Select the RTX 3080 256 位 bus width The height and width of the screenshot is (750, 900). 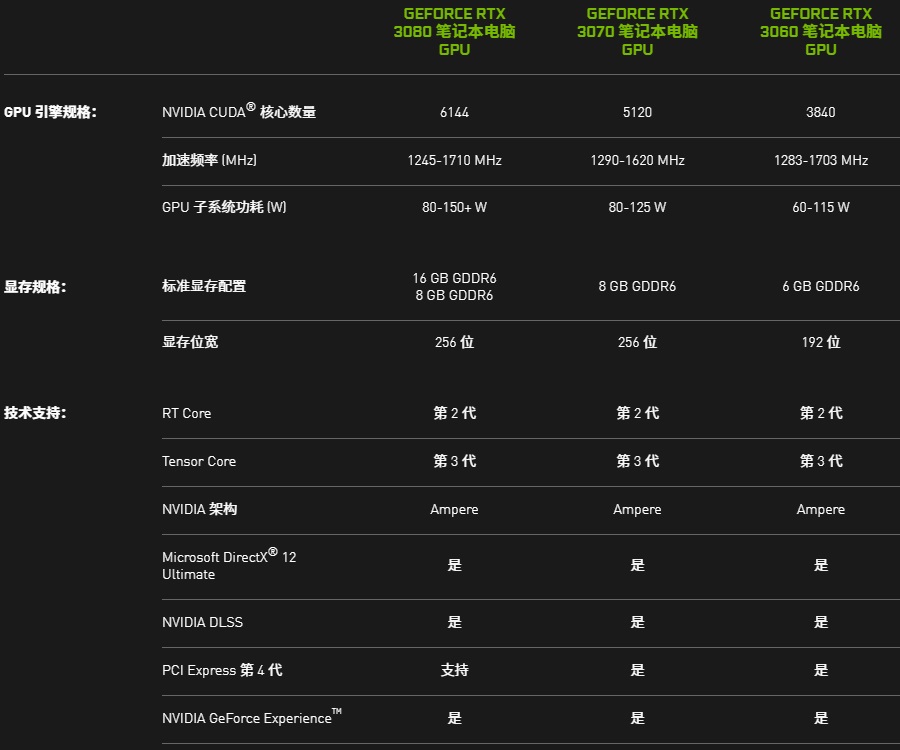coord(454,342)
